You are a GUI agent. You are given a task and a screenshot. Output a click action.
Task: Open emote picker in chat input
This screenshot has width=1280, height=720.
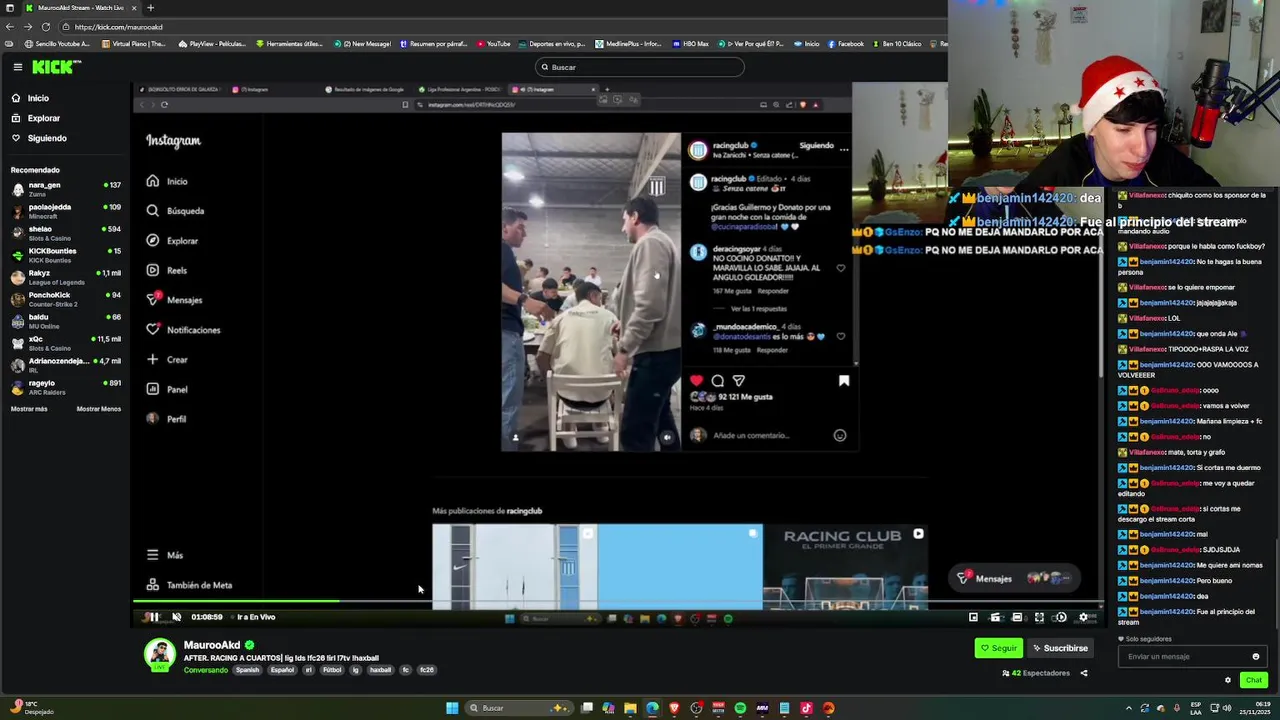pos(1256,657)
